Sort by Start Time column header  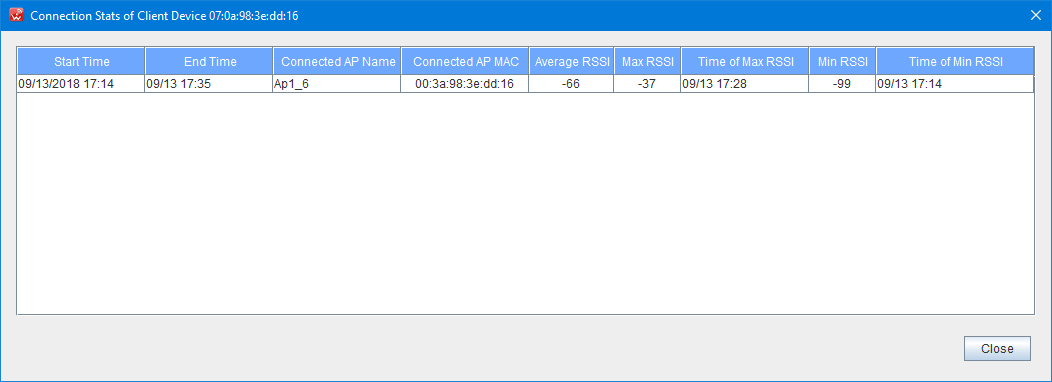coord(81,61)
